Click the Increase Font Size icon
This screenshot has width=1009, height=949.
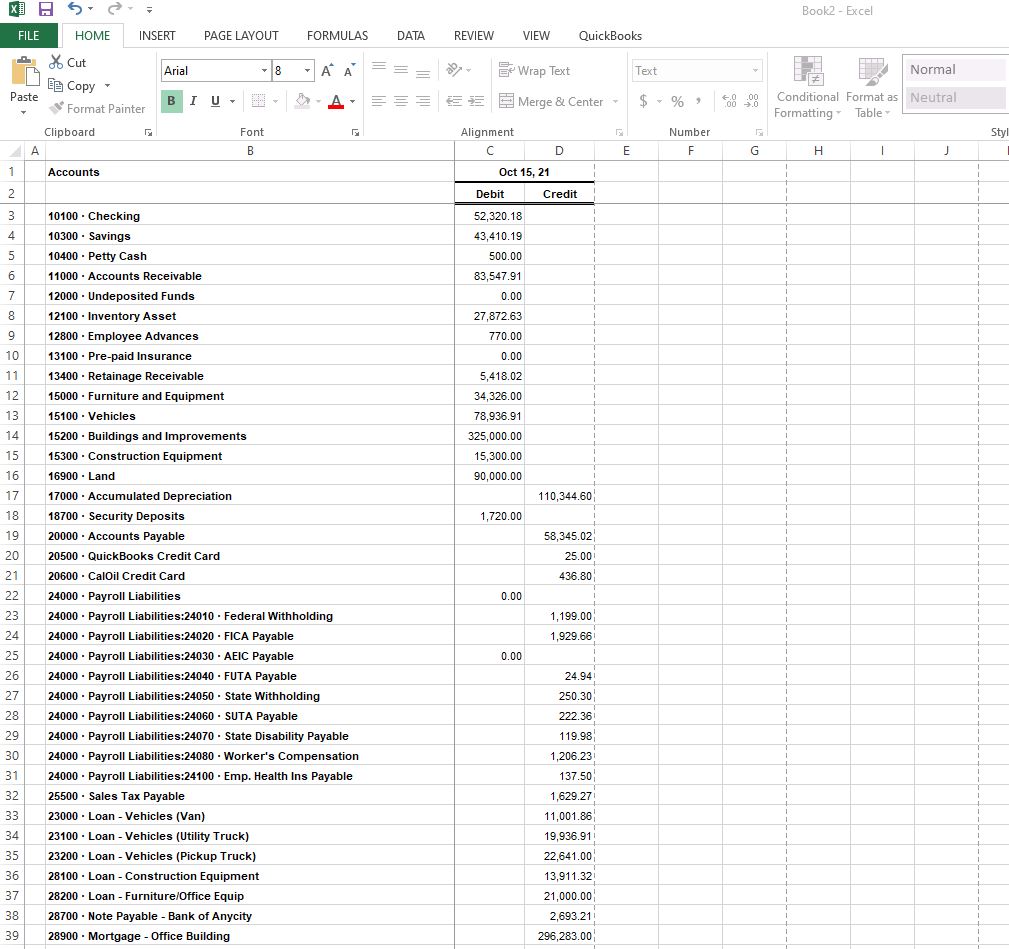coord(327,70)
